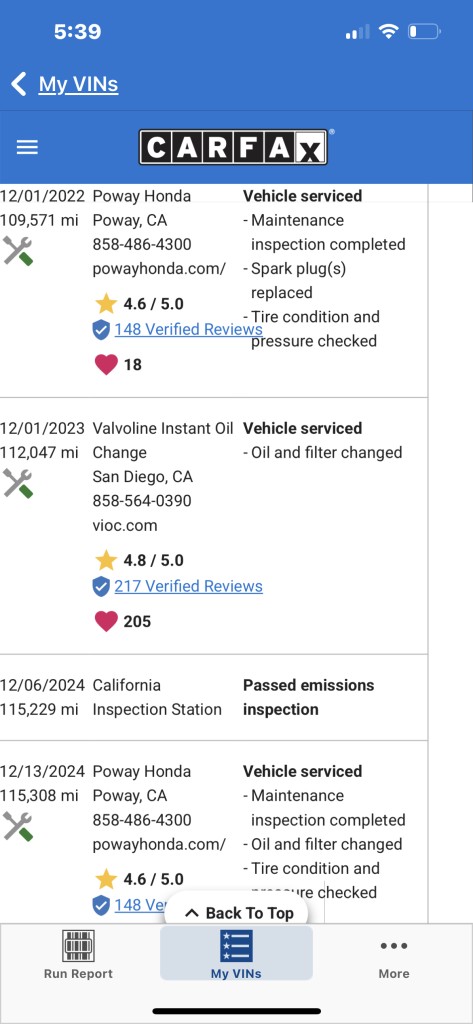Image resolution: width=473 pixels, height=1024 pixels.
Task: Tap the vioc.com website text
Action: click(125, 525)
